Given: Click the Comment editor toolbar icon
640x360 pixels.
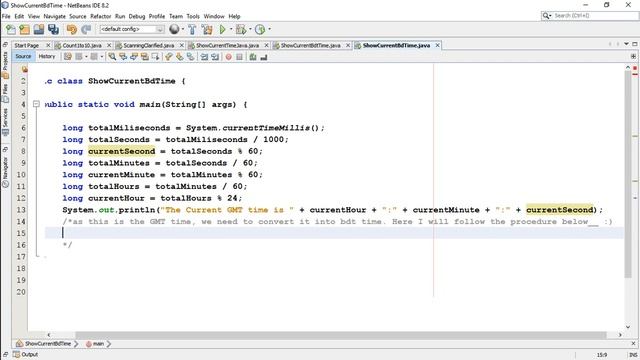Looking at the screenshot, I should tap(253, 57).
